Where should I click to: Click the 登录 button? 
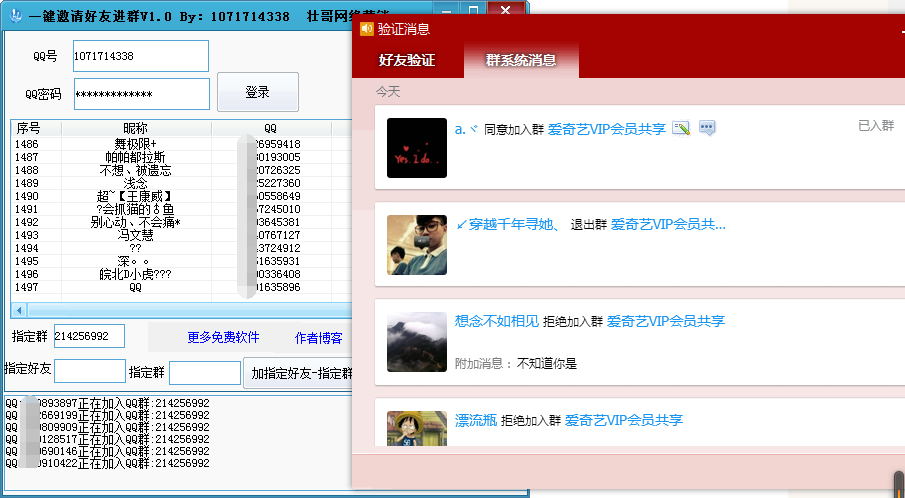(x=257, y=92)
